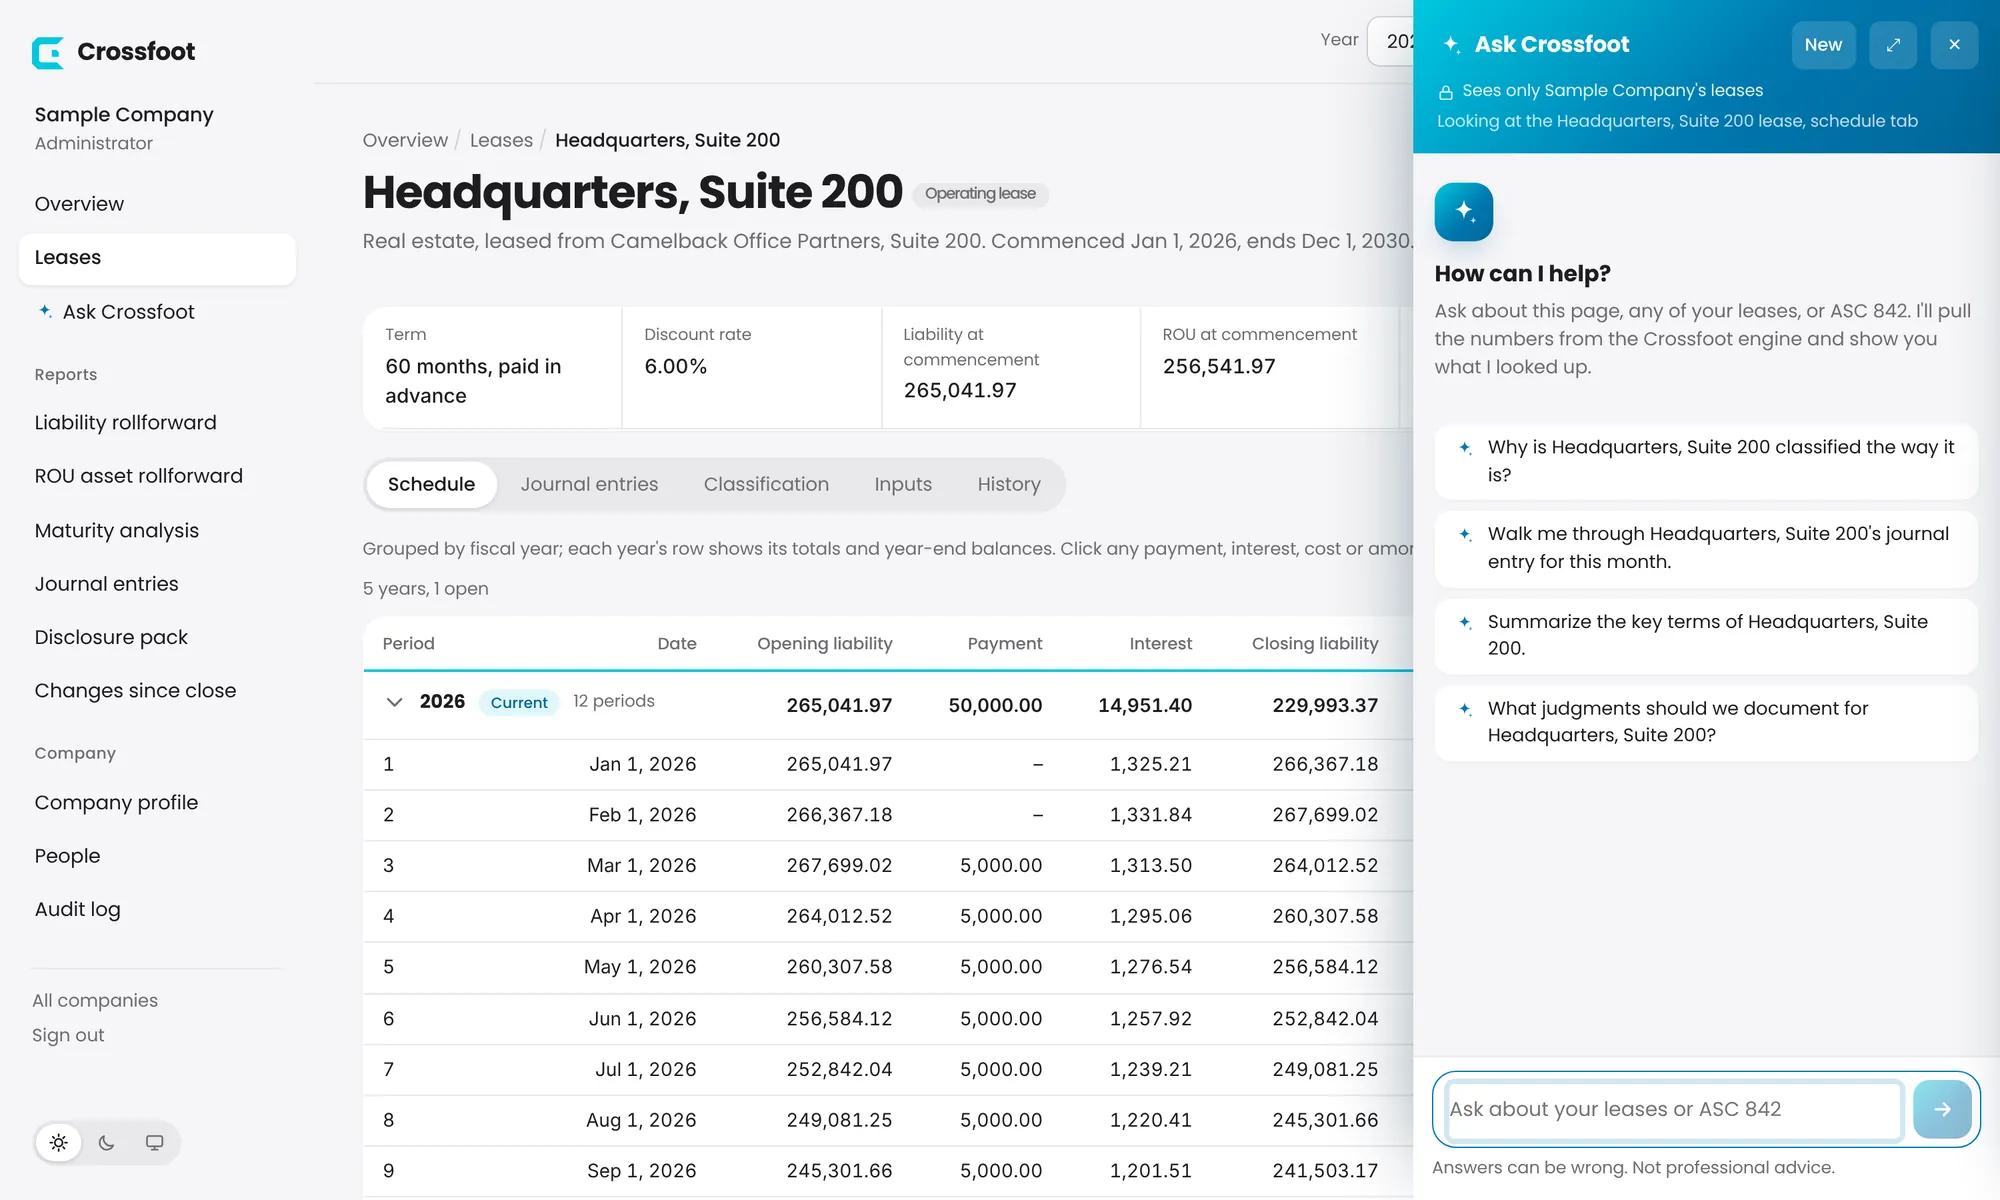The image size is (2000, 1200).
Task: Switch to the Inputs tab
Action: (x=903, y=484)
